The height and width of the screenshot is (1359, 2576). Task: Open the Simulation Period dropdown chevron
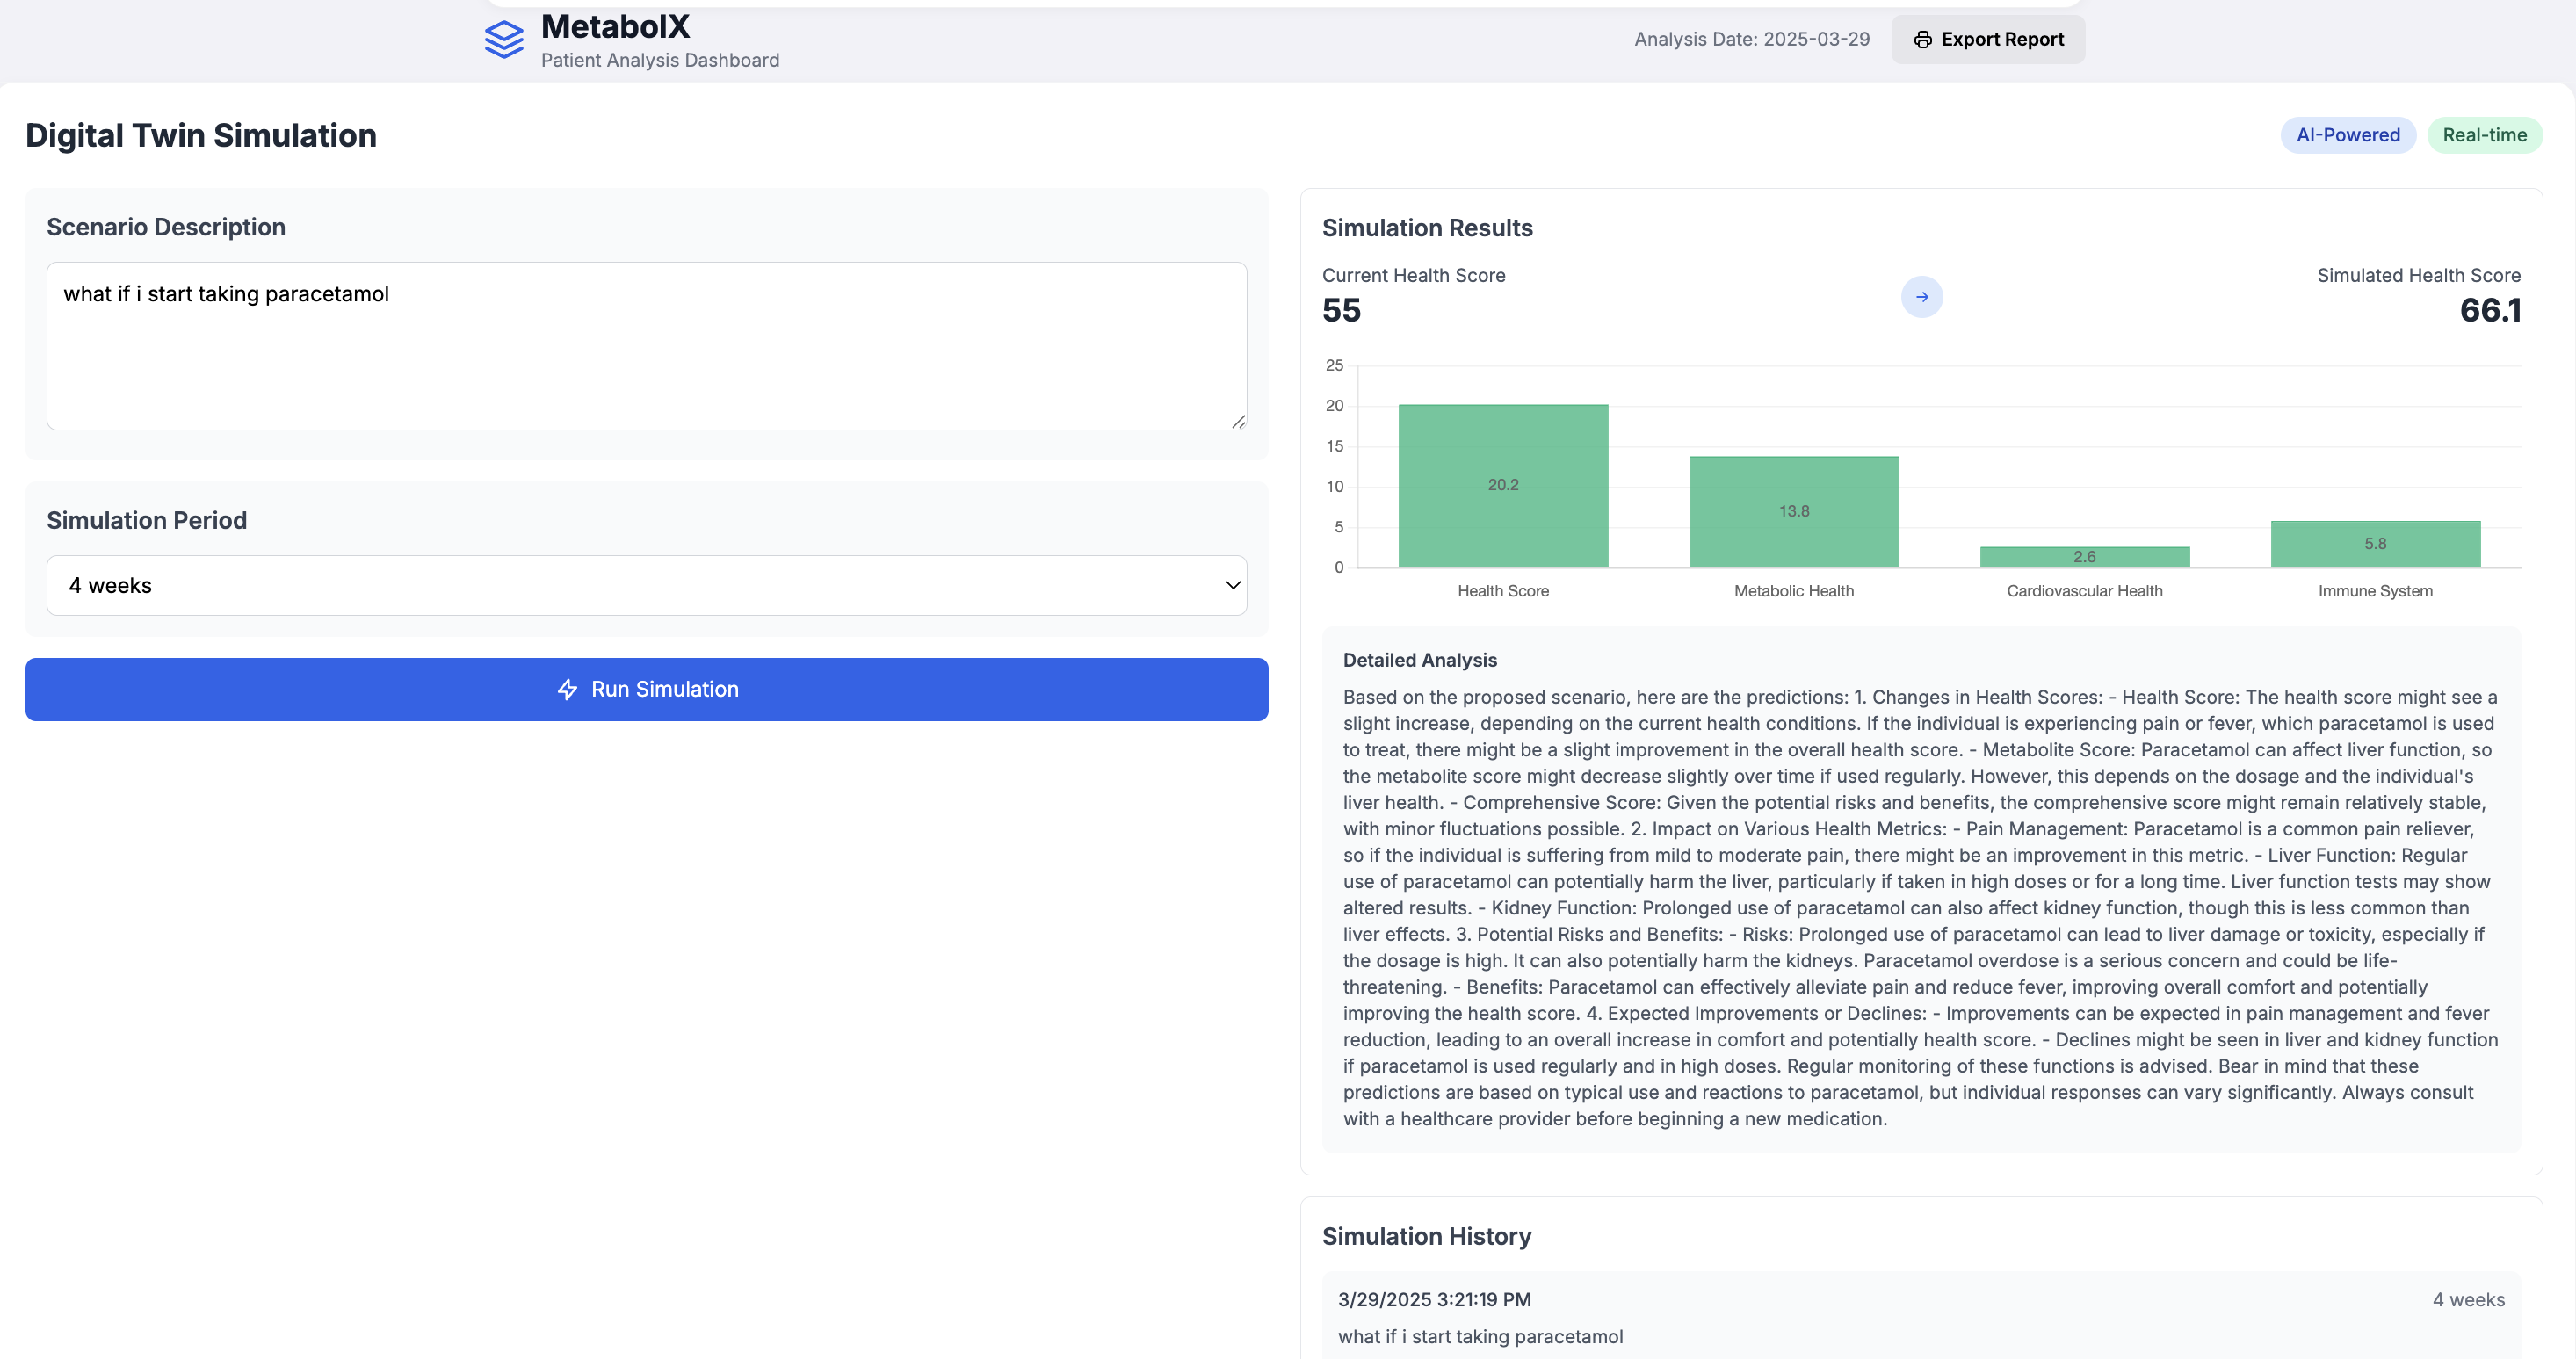1232,586
